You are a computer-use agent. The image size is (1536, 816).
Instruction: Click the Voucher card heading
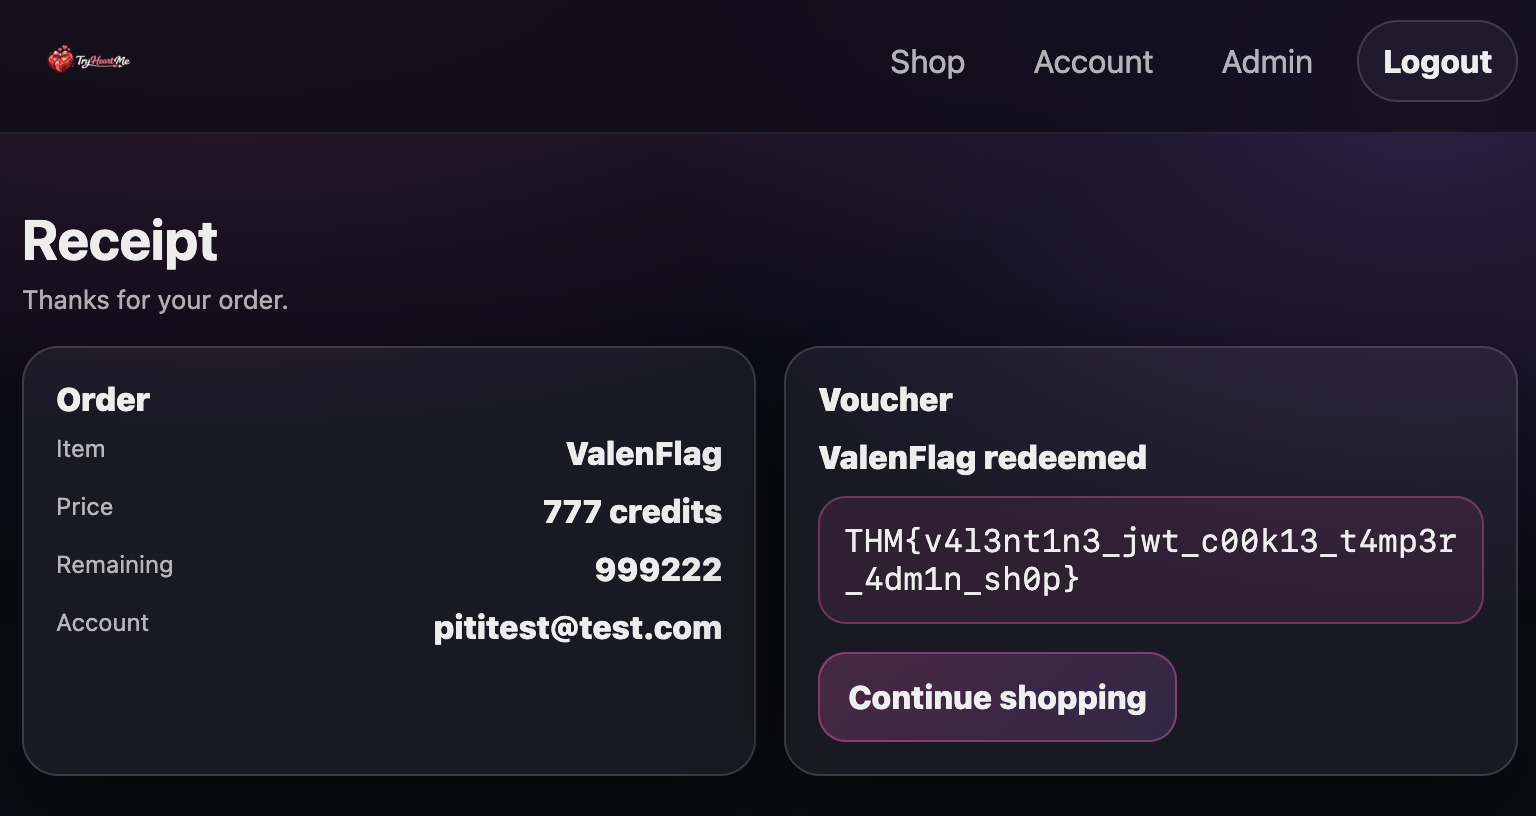pos(885,400)
